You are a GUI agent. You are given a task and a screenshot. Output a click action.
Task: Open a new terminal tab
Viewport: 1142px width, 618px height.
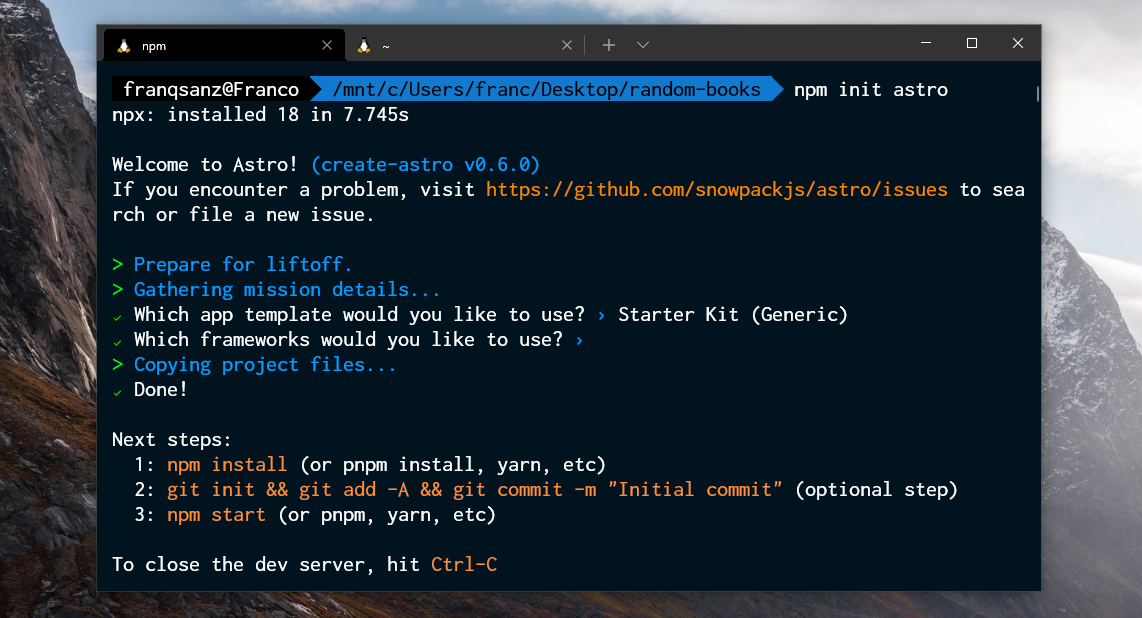[x=609, y=45]
